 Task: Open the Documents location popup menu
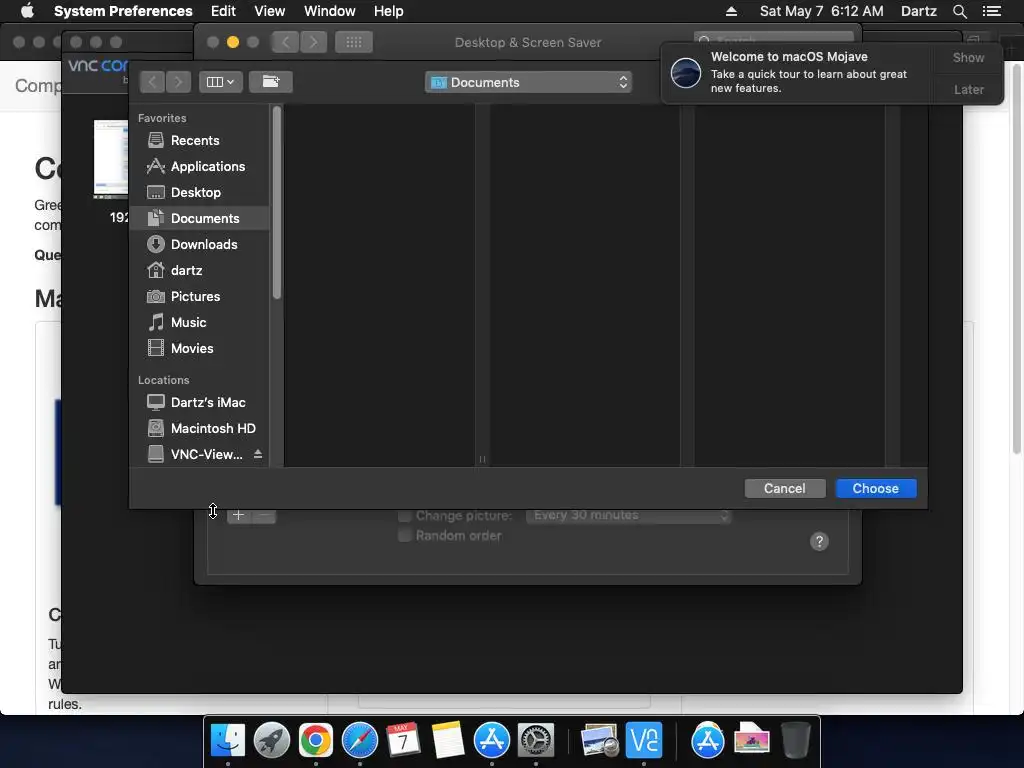[528, 82]
